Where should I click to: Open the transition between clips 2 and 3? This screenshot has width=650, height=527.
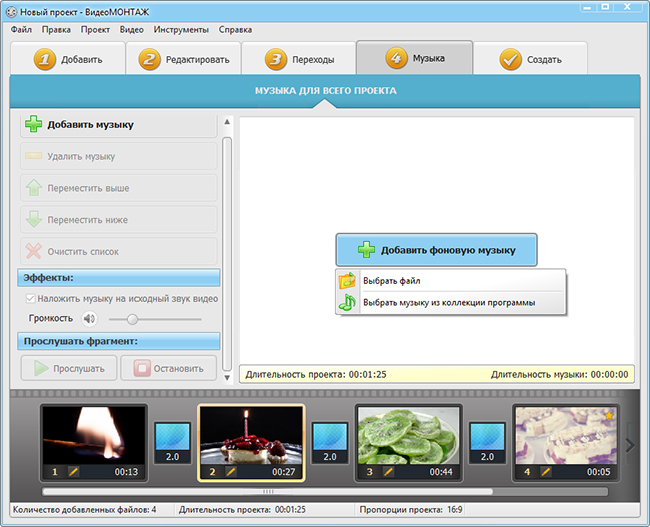330,443
